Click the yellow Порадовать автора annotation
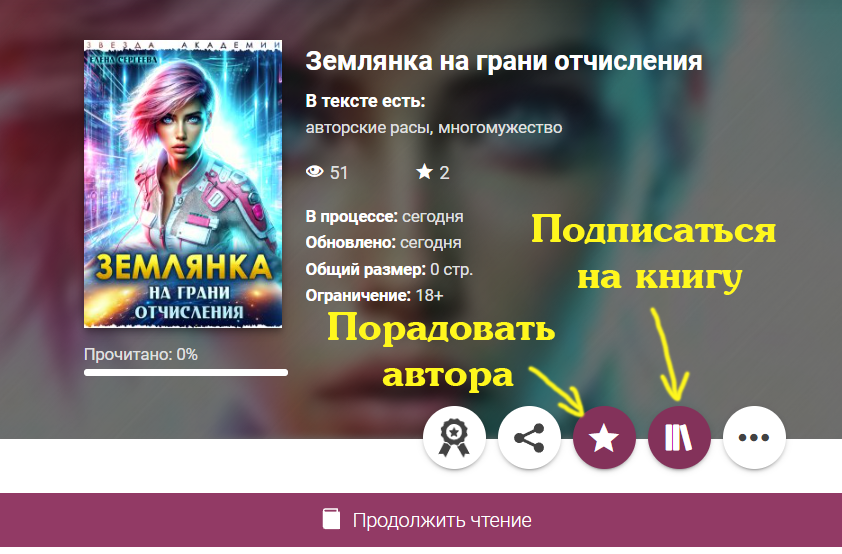Viewport: 842px width, 554px height. [x=441, y=350]
